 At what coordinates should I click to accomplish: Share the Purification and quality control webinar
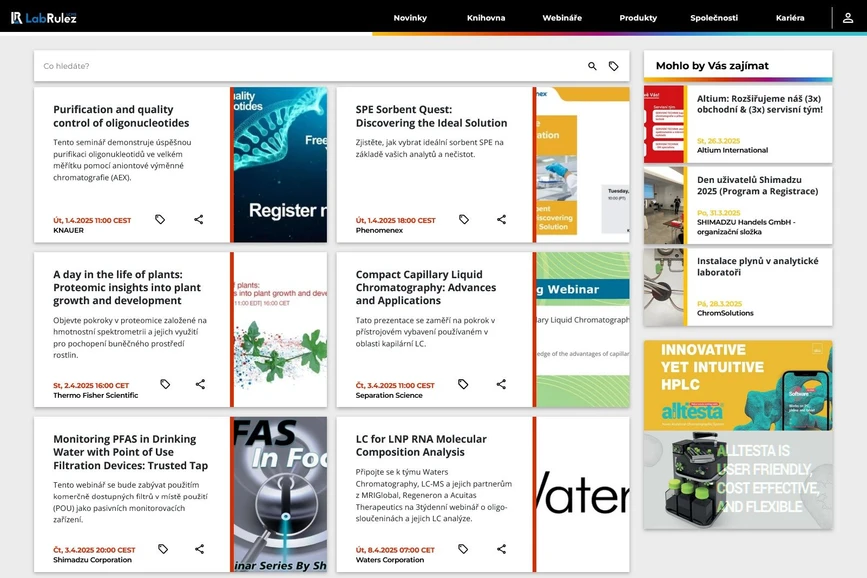point(199,219)
